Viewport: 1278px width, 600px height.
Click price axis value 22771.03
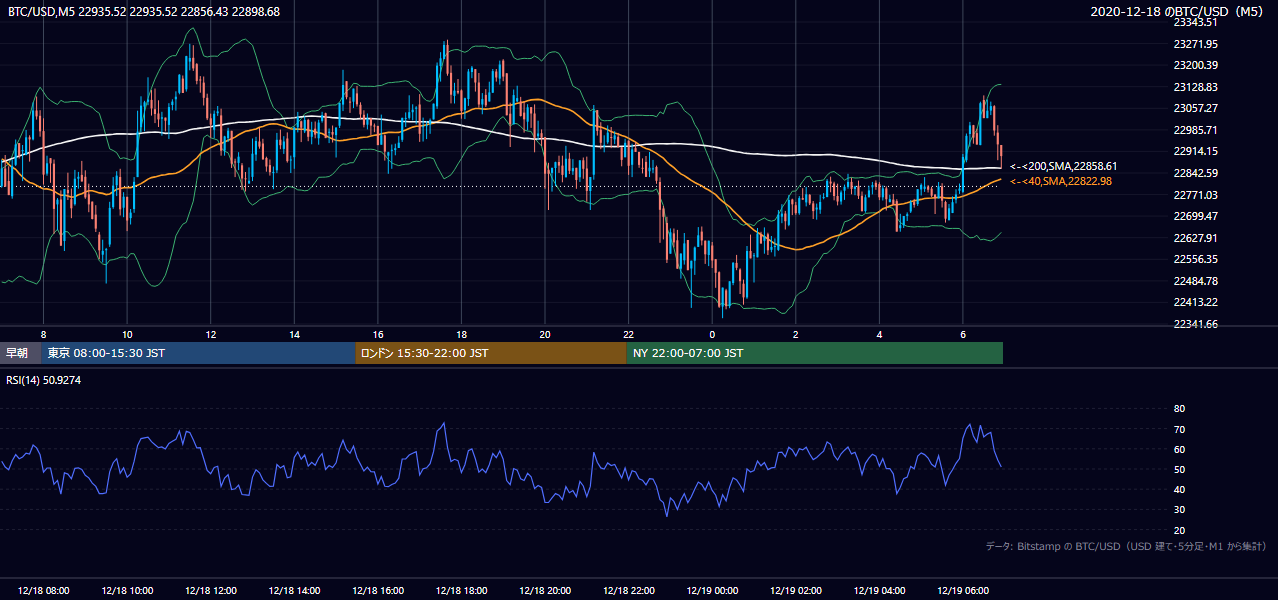[1195, 195]
